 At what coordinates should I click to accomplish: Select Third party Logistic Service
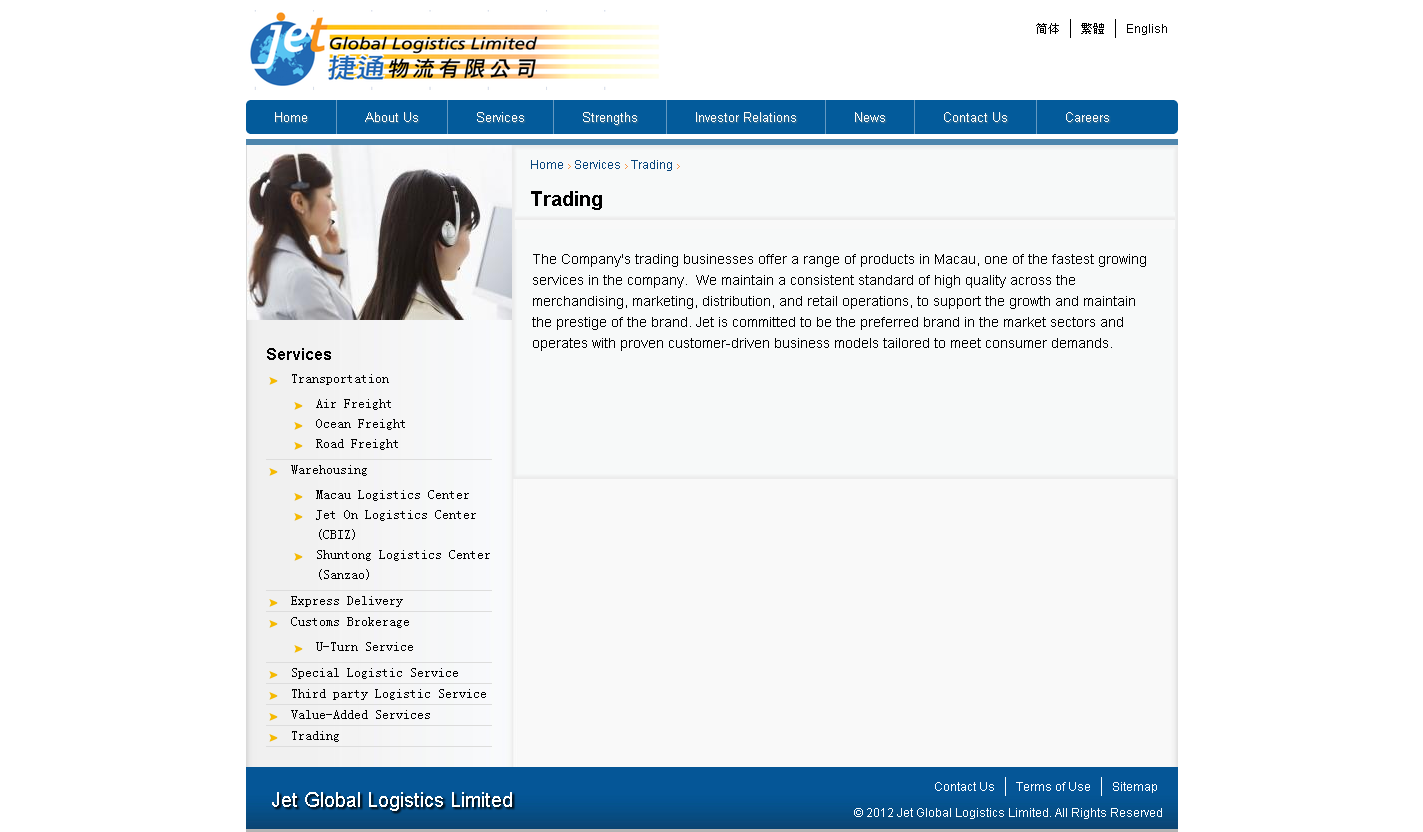pos(388,694)
